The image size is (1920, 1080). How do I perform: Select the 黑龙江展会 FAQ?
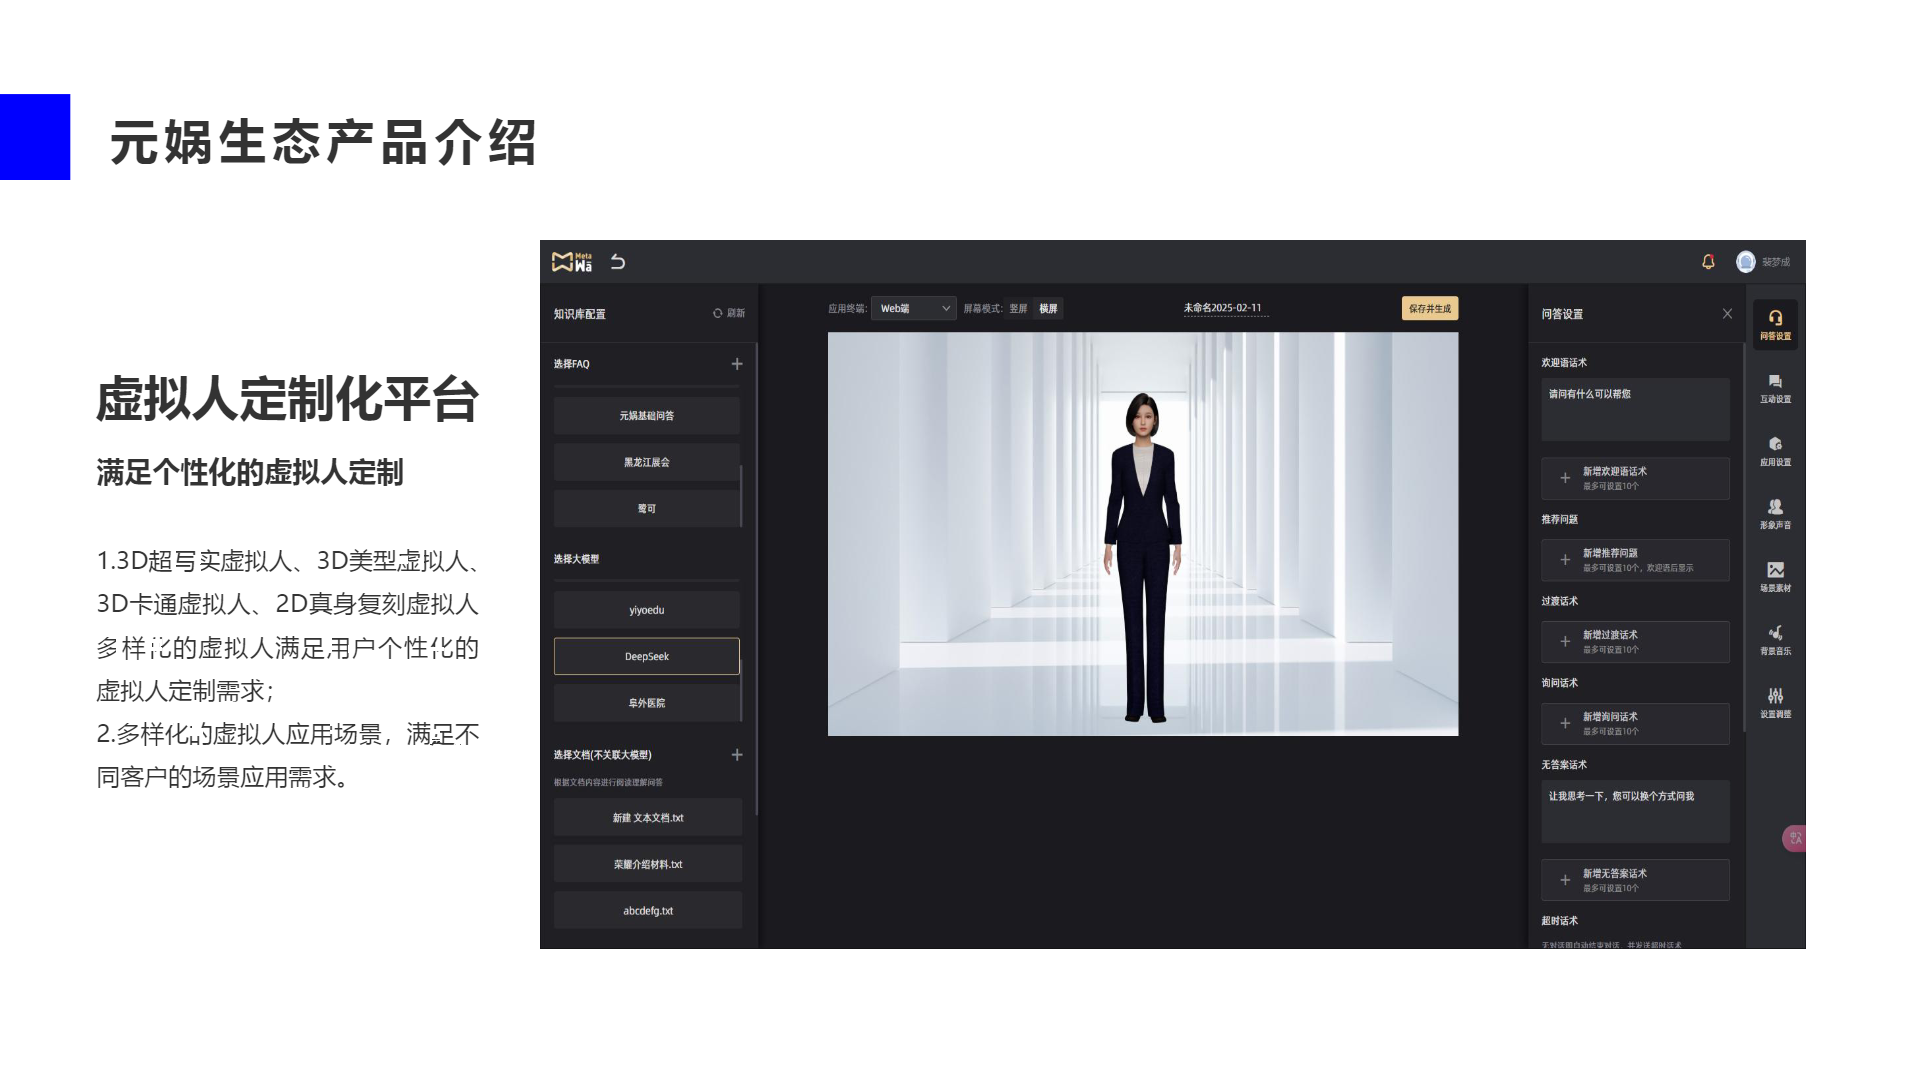(x=647, y=462)
